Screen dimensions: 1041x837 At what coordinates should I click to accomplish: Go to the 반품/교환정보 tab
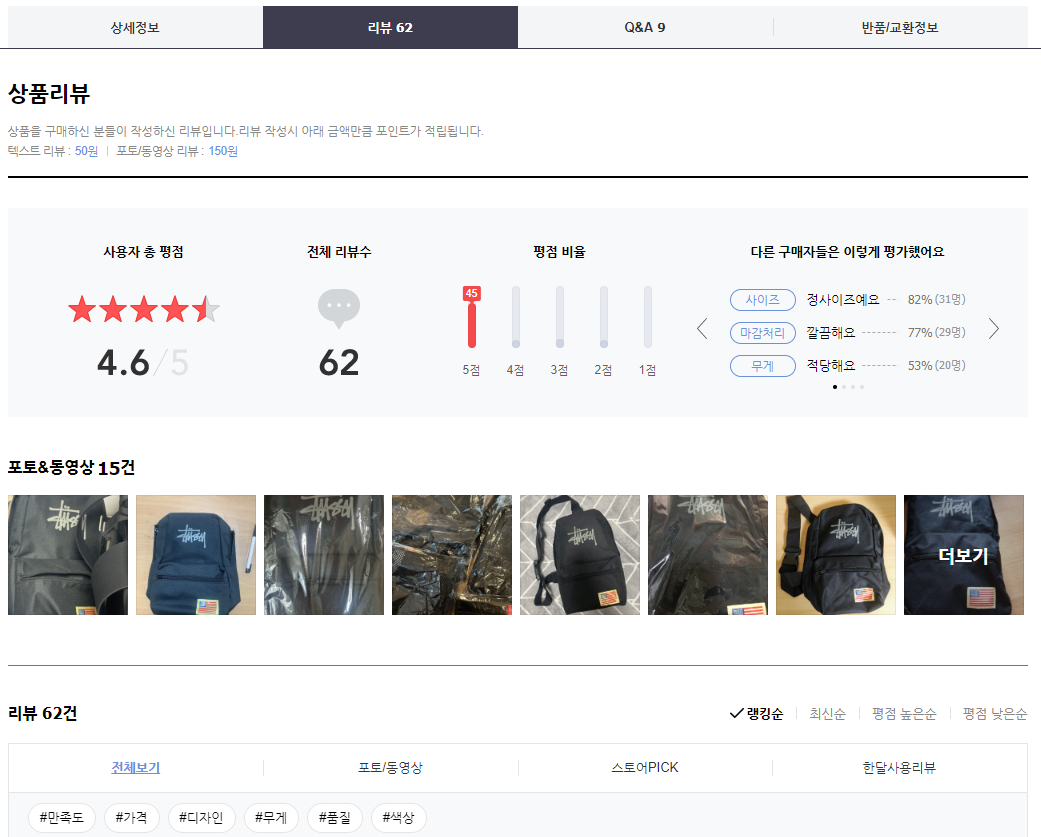(x=900, y=27)
